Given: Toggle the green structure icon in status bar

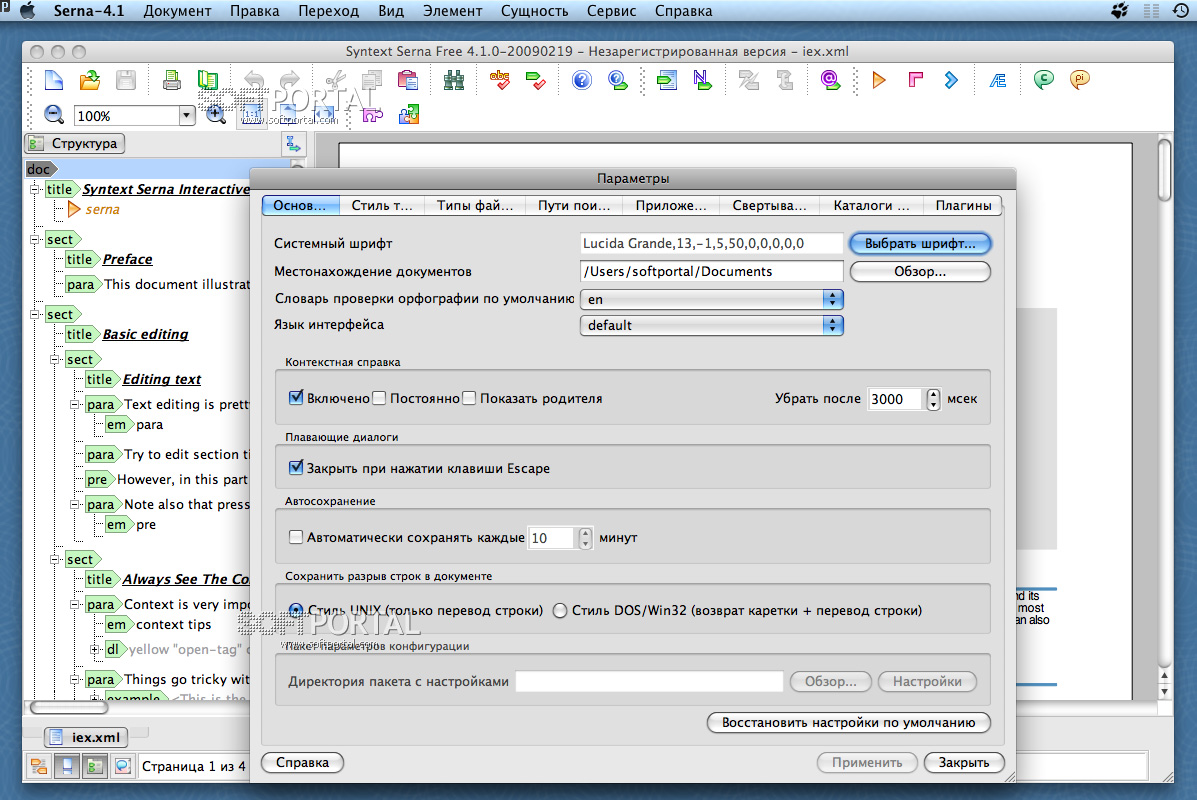Looking at the screenshot, I should coord(95,766).
